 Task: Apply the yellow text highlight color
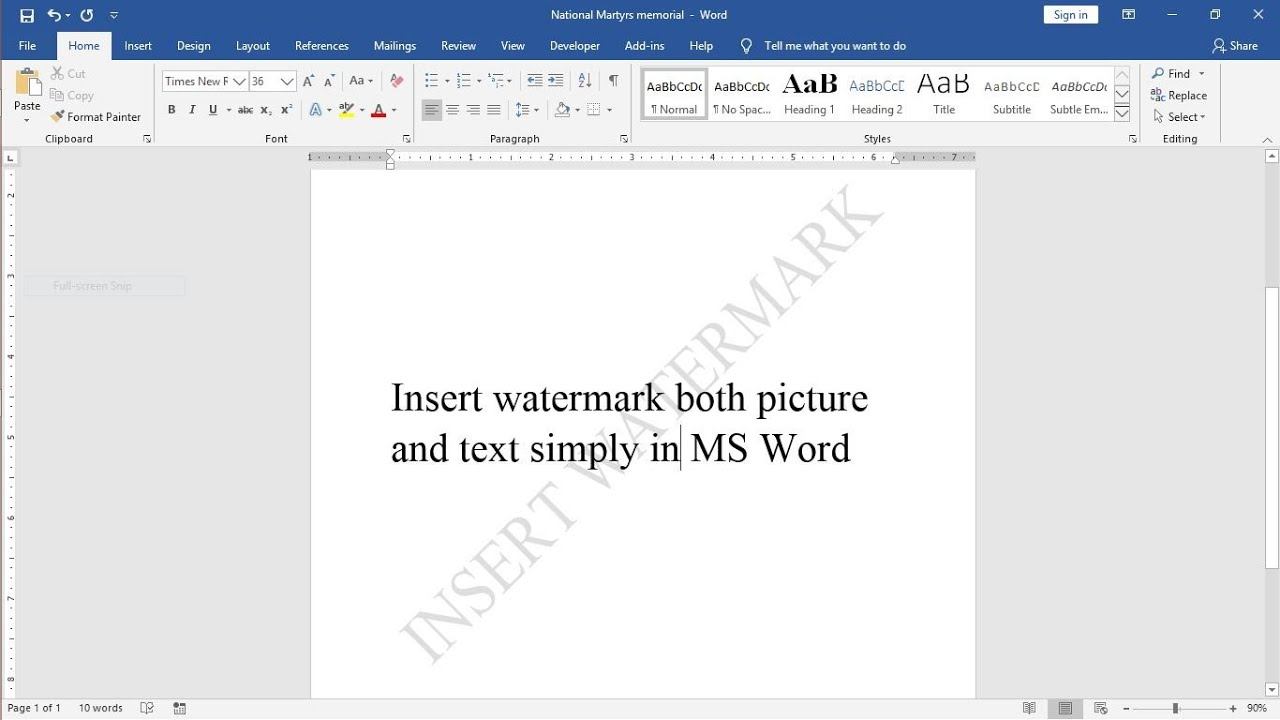[346, 110]
